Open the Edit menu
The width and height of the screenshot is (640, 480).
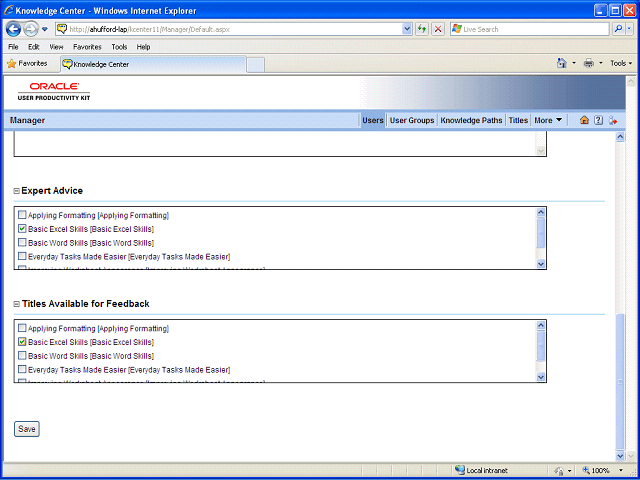click(33, 47)
